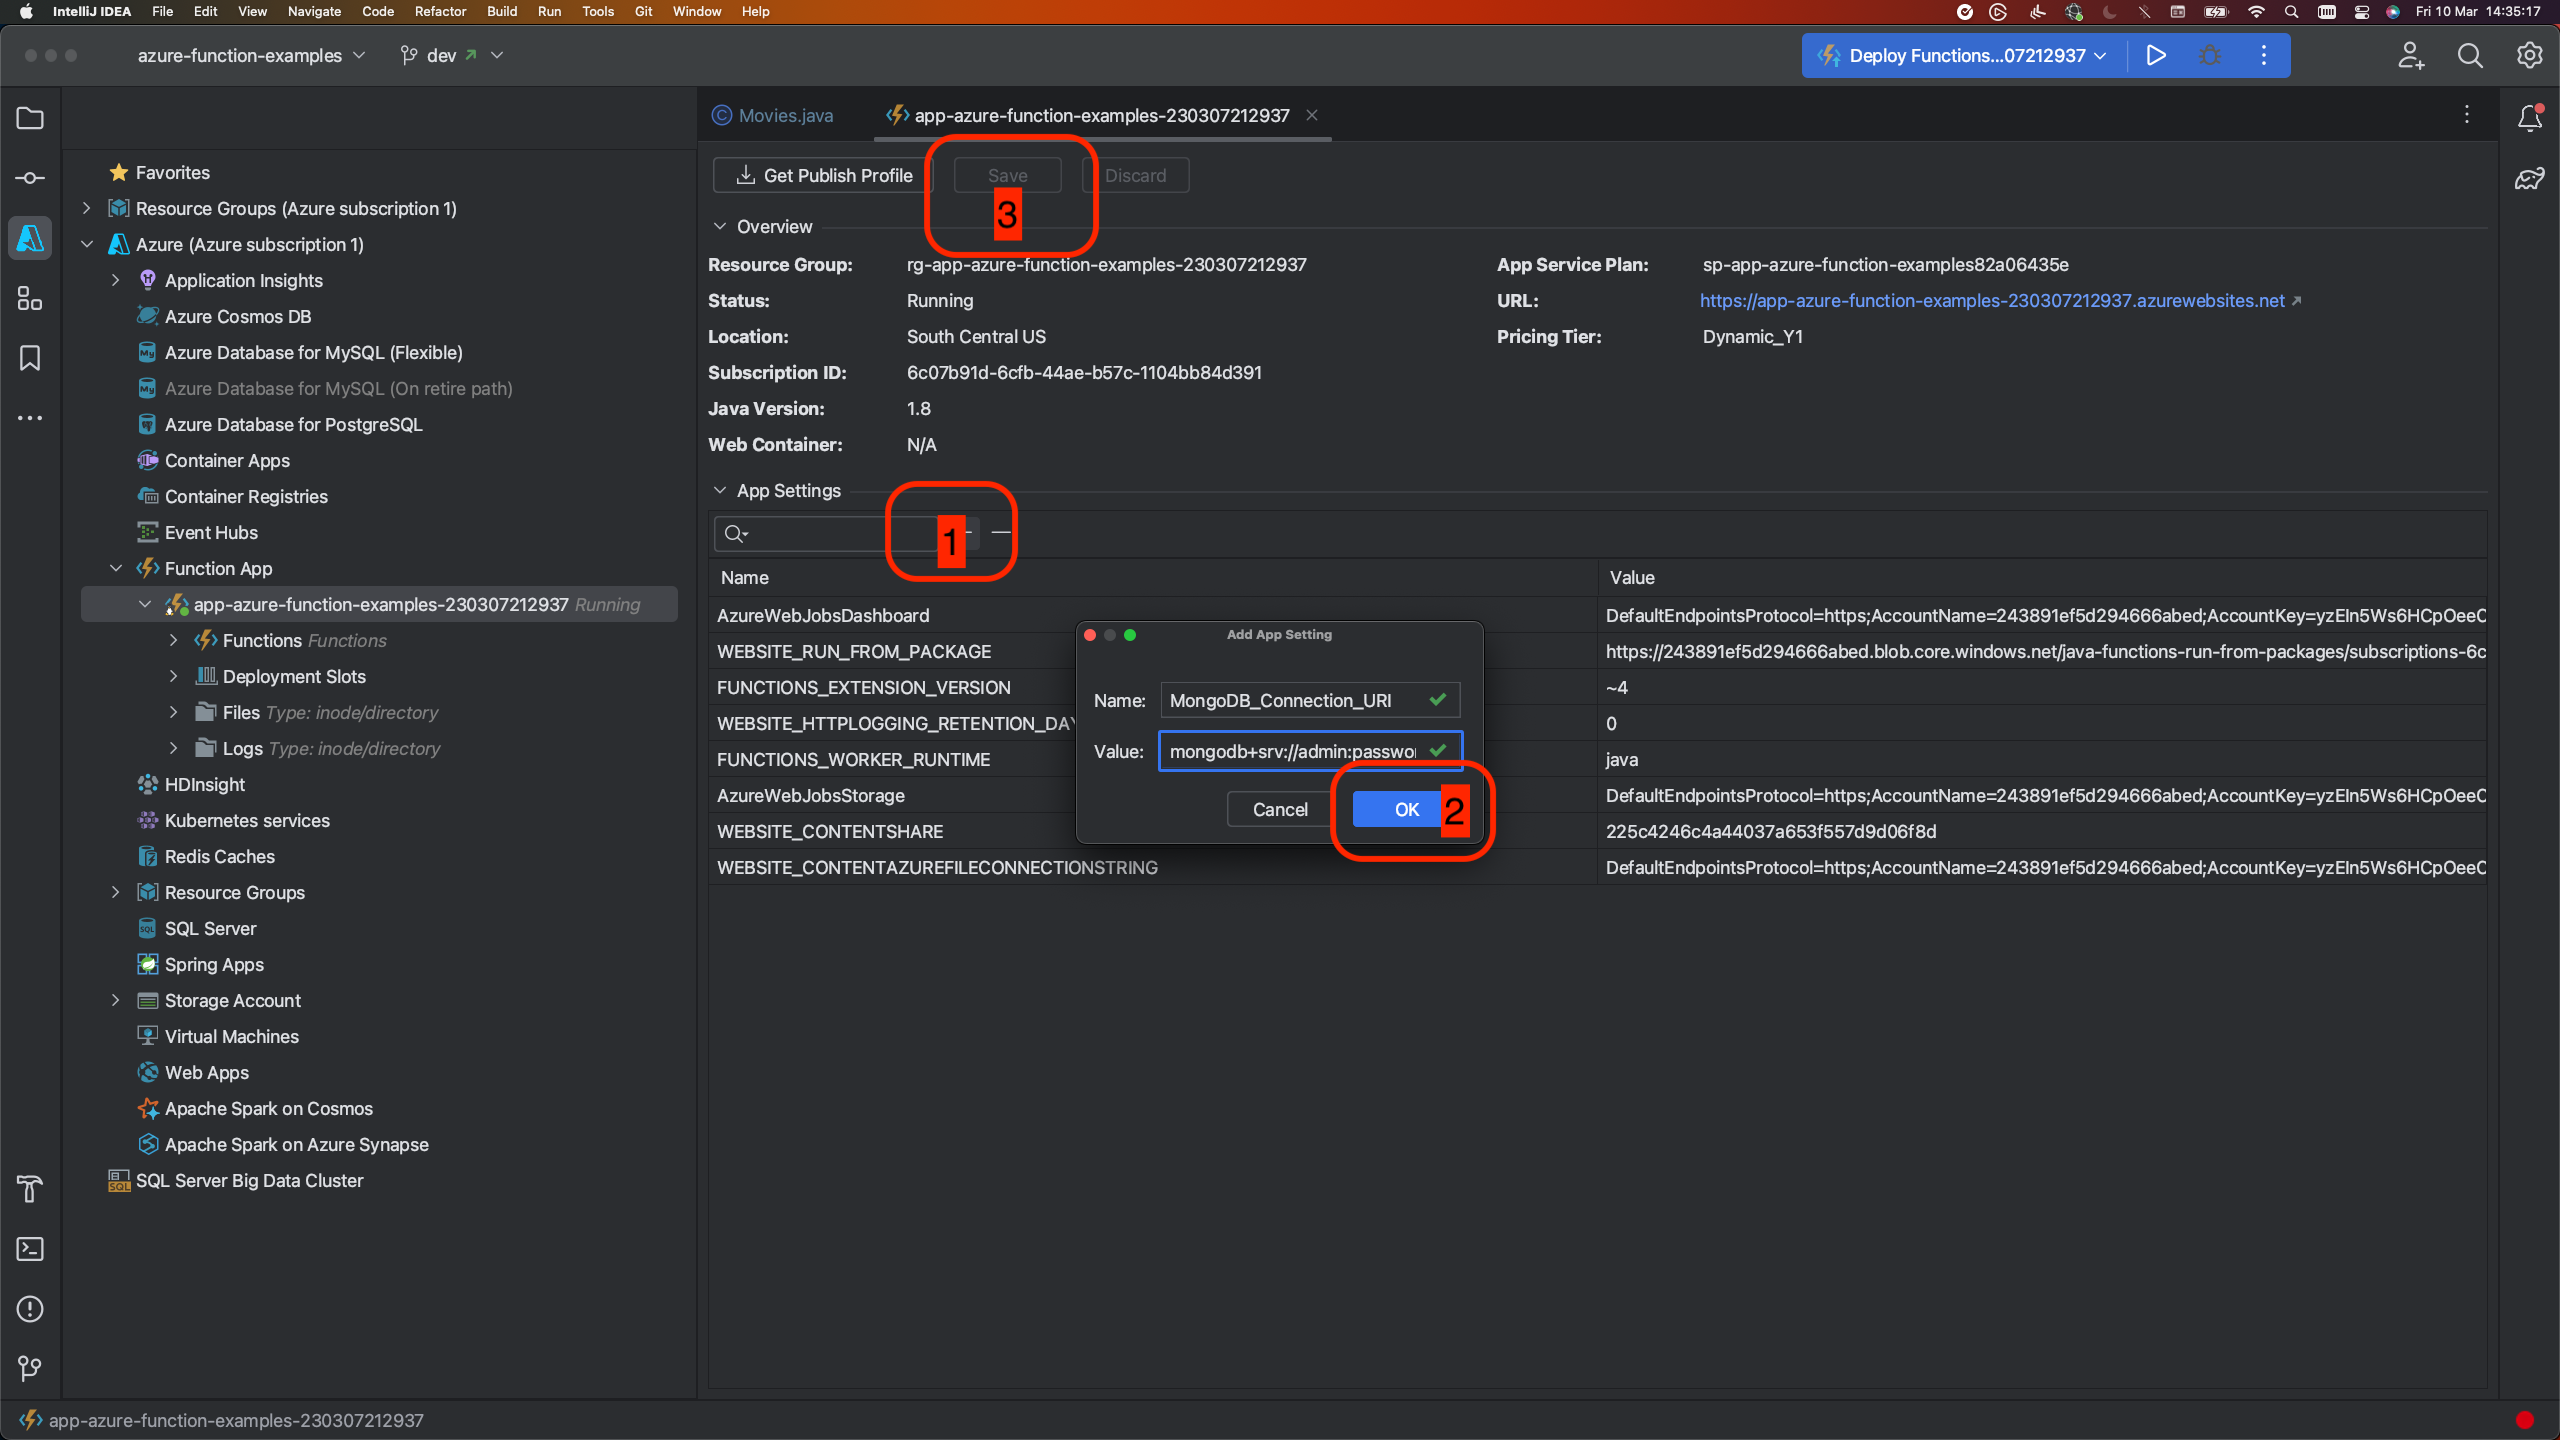The image size is (2560, 1440).
Task: Open the Commit tool window icon
Action: click(x=30, y=178)
